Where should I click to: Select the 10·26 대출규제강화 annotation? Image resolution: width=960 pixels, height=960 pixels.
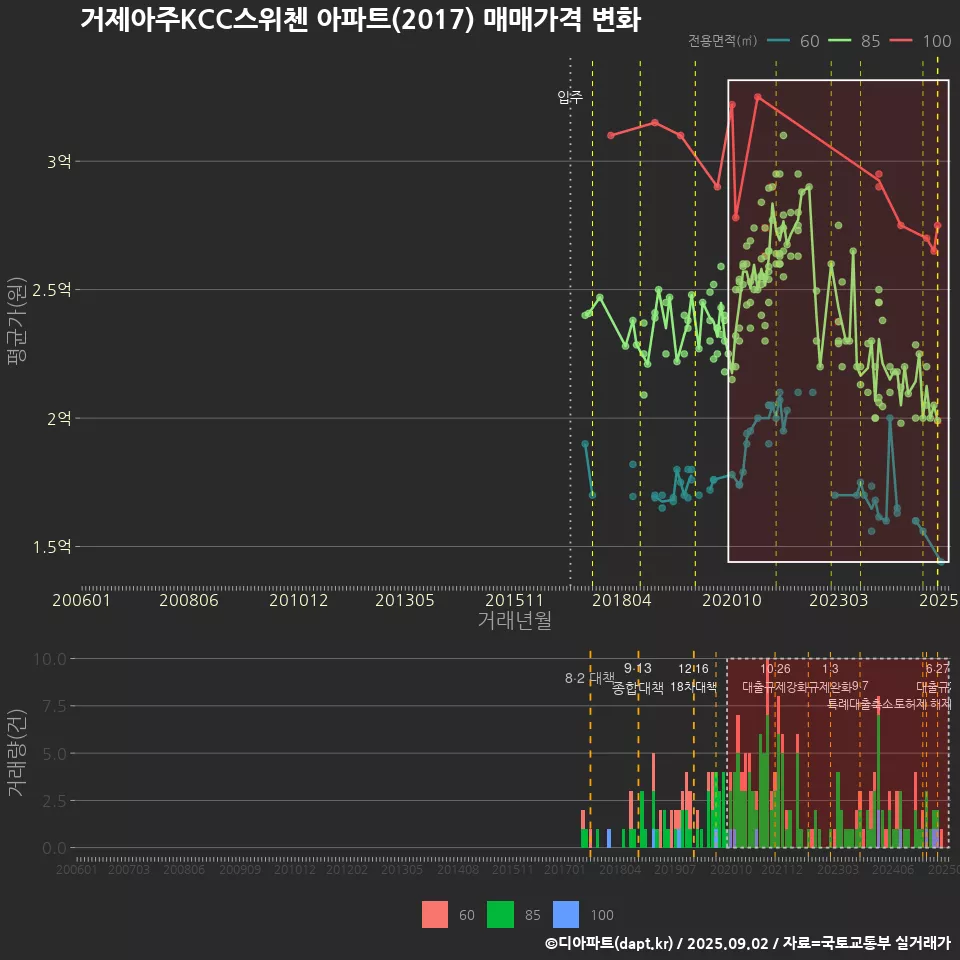click(x=775, y=678)
